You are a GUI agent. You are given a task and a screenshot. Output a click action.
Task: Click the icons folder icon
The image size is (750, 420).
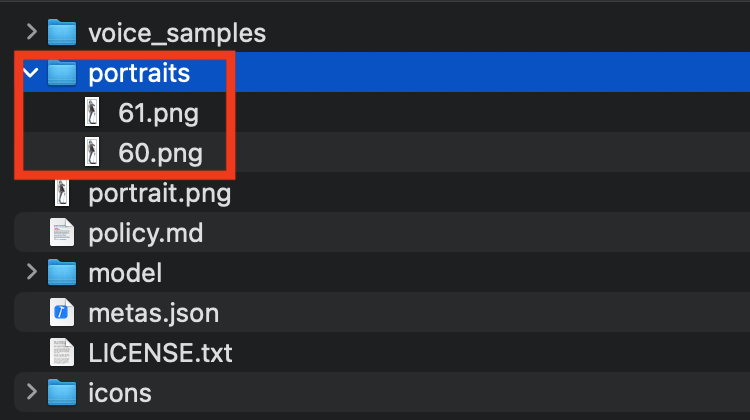point(62,392)
